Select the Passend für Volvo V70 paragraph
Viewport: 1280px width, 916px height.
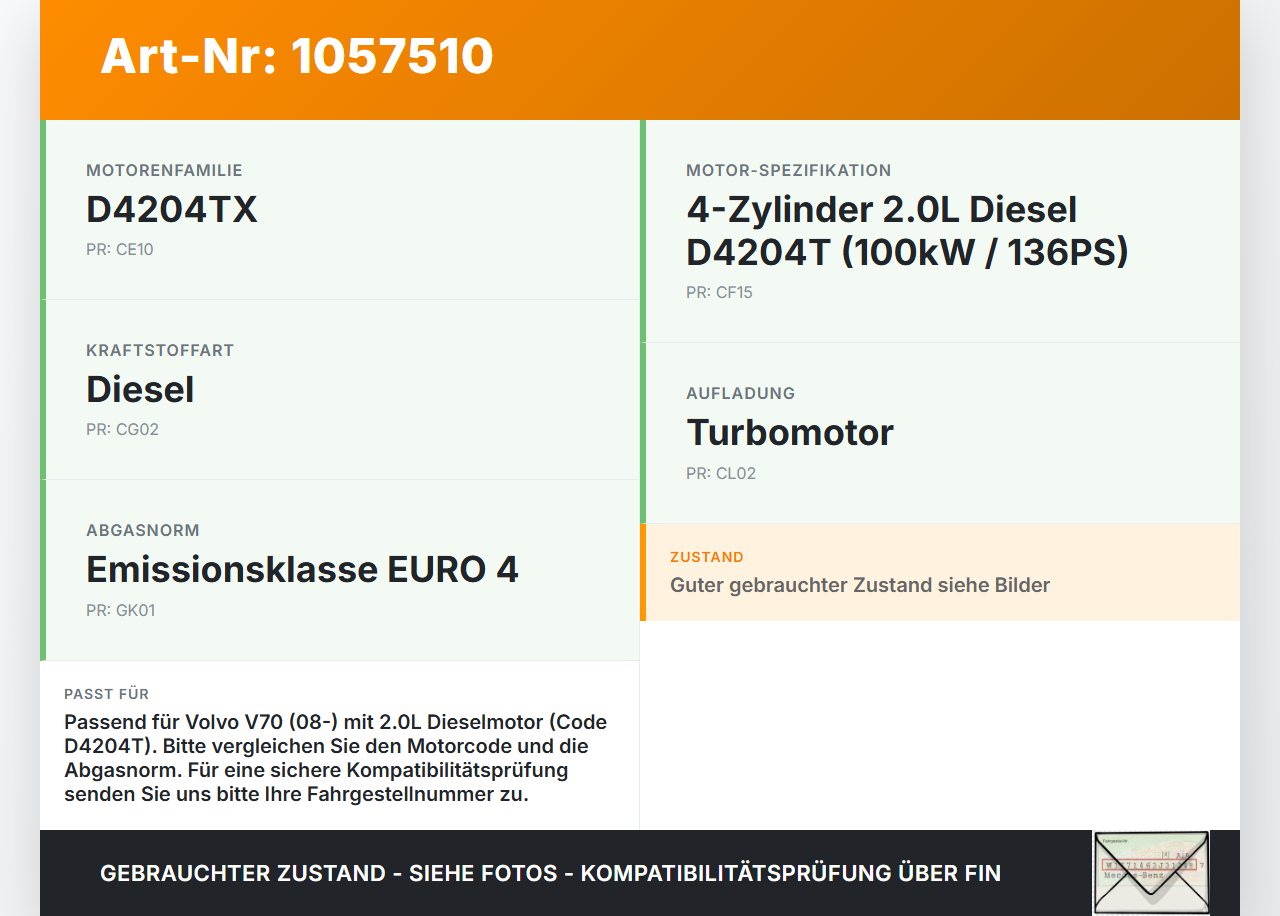coord(336,759)
